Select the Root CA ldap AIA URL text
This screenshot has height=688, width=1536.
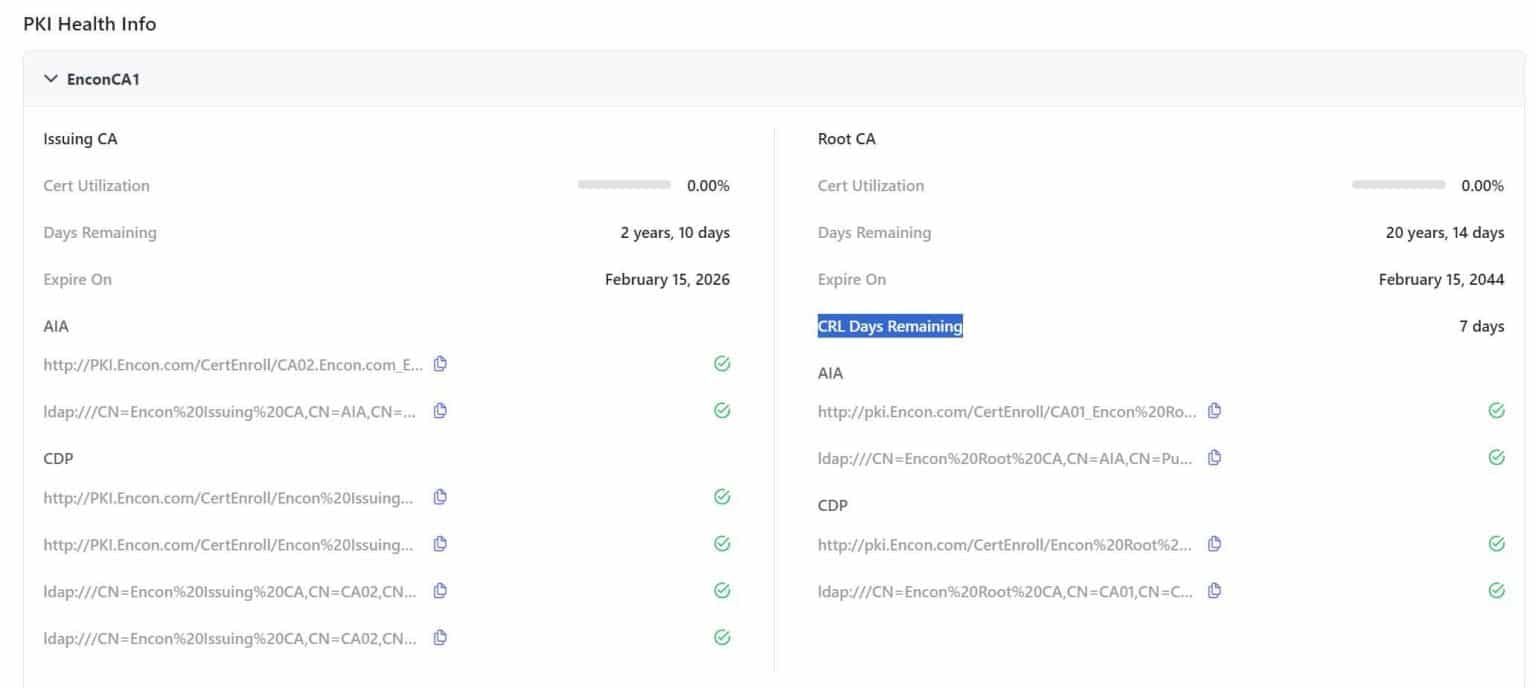pyautogui.click(x=1005, y=458)
